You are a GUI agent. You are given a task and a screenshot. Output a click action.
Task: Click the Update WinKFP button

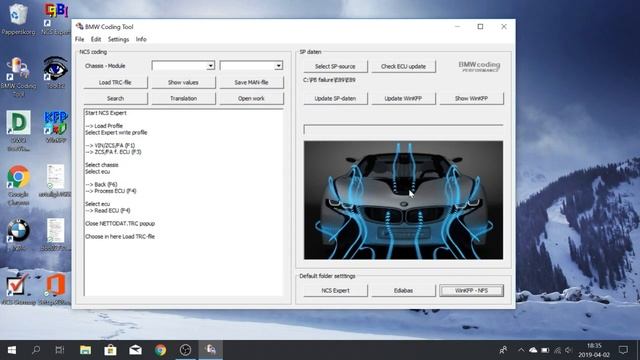403,98
